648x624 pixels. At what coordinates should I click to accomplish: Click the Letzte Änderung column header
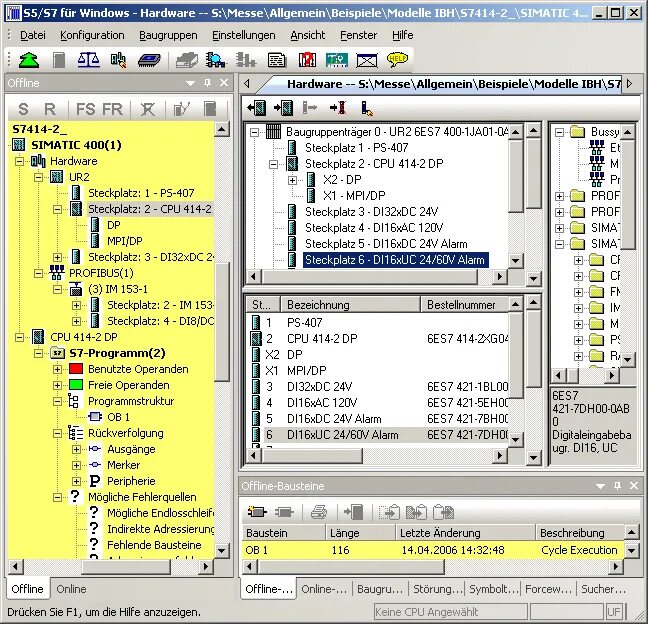pyautogui.click(x=465, y=533)
